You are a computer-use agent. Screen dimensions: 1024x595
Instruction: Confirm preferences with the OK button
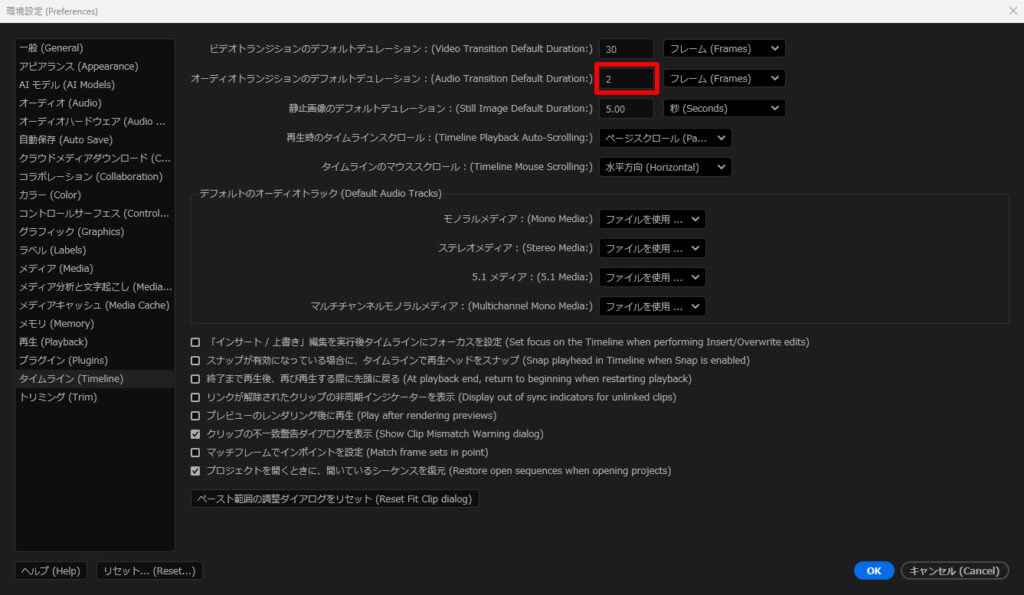coord(874,571)
